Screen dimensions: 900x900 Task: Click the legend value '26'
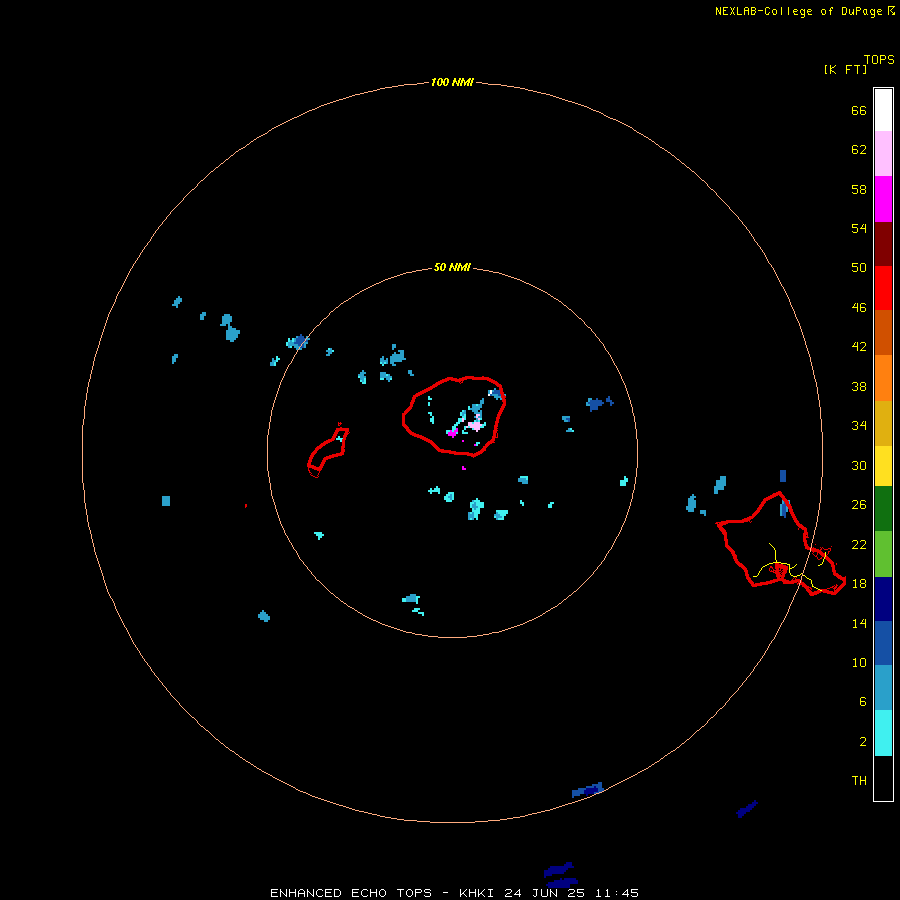click(x=859, y=505)
